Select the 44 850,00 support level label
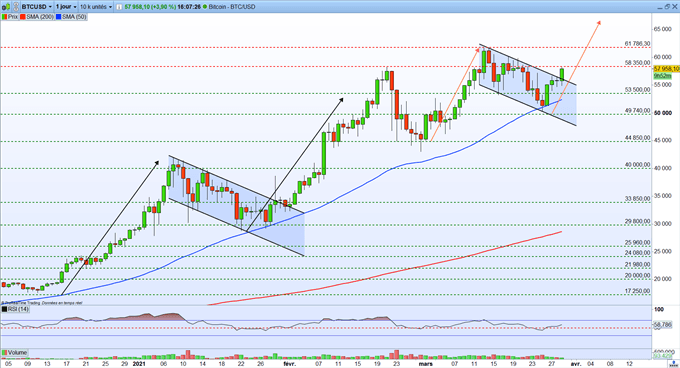 638,138
